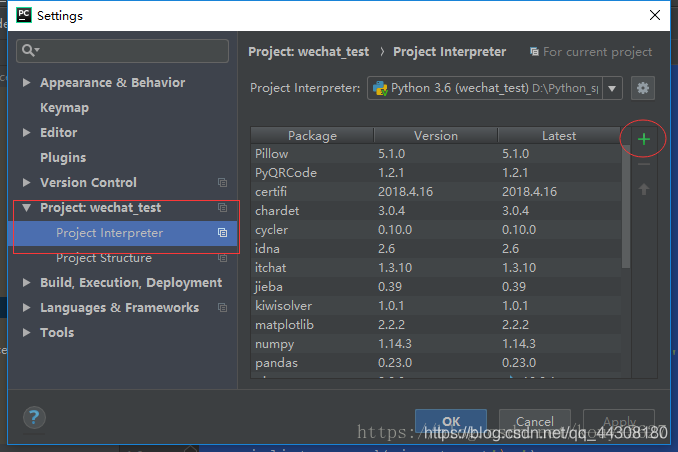
Task: Select the pandas package row
Action: tap(436, 362)
